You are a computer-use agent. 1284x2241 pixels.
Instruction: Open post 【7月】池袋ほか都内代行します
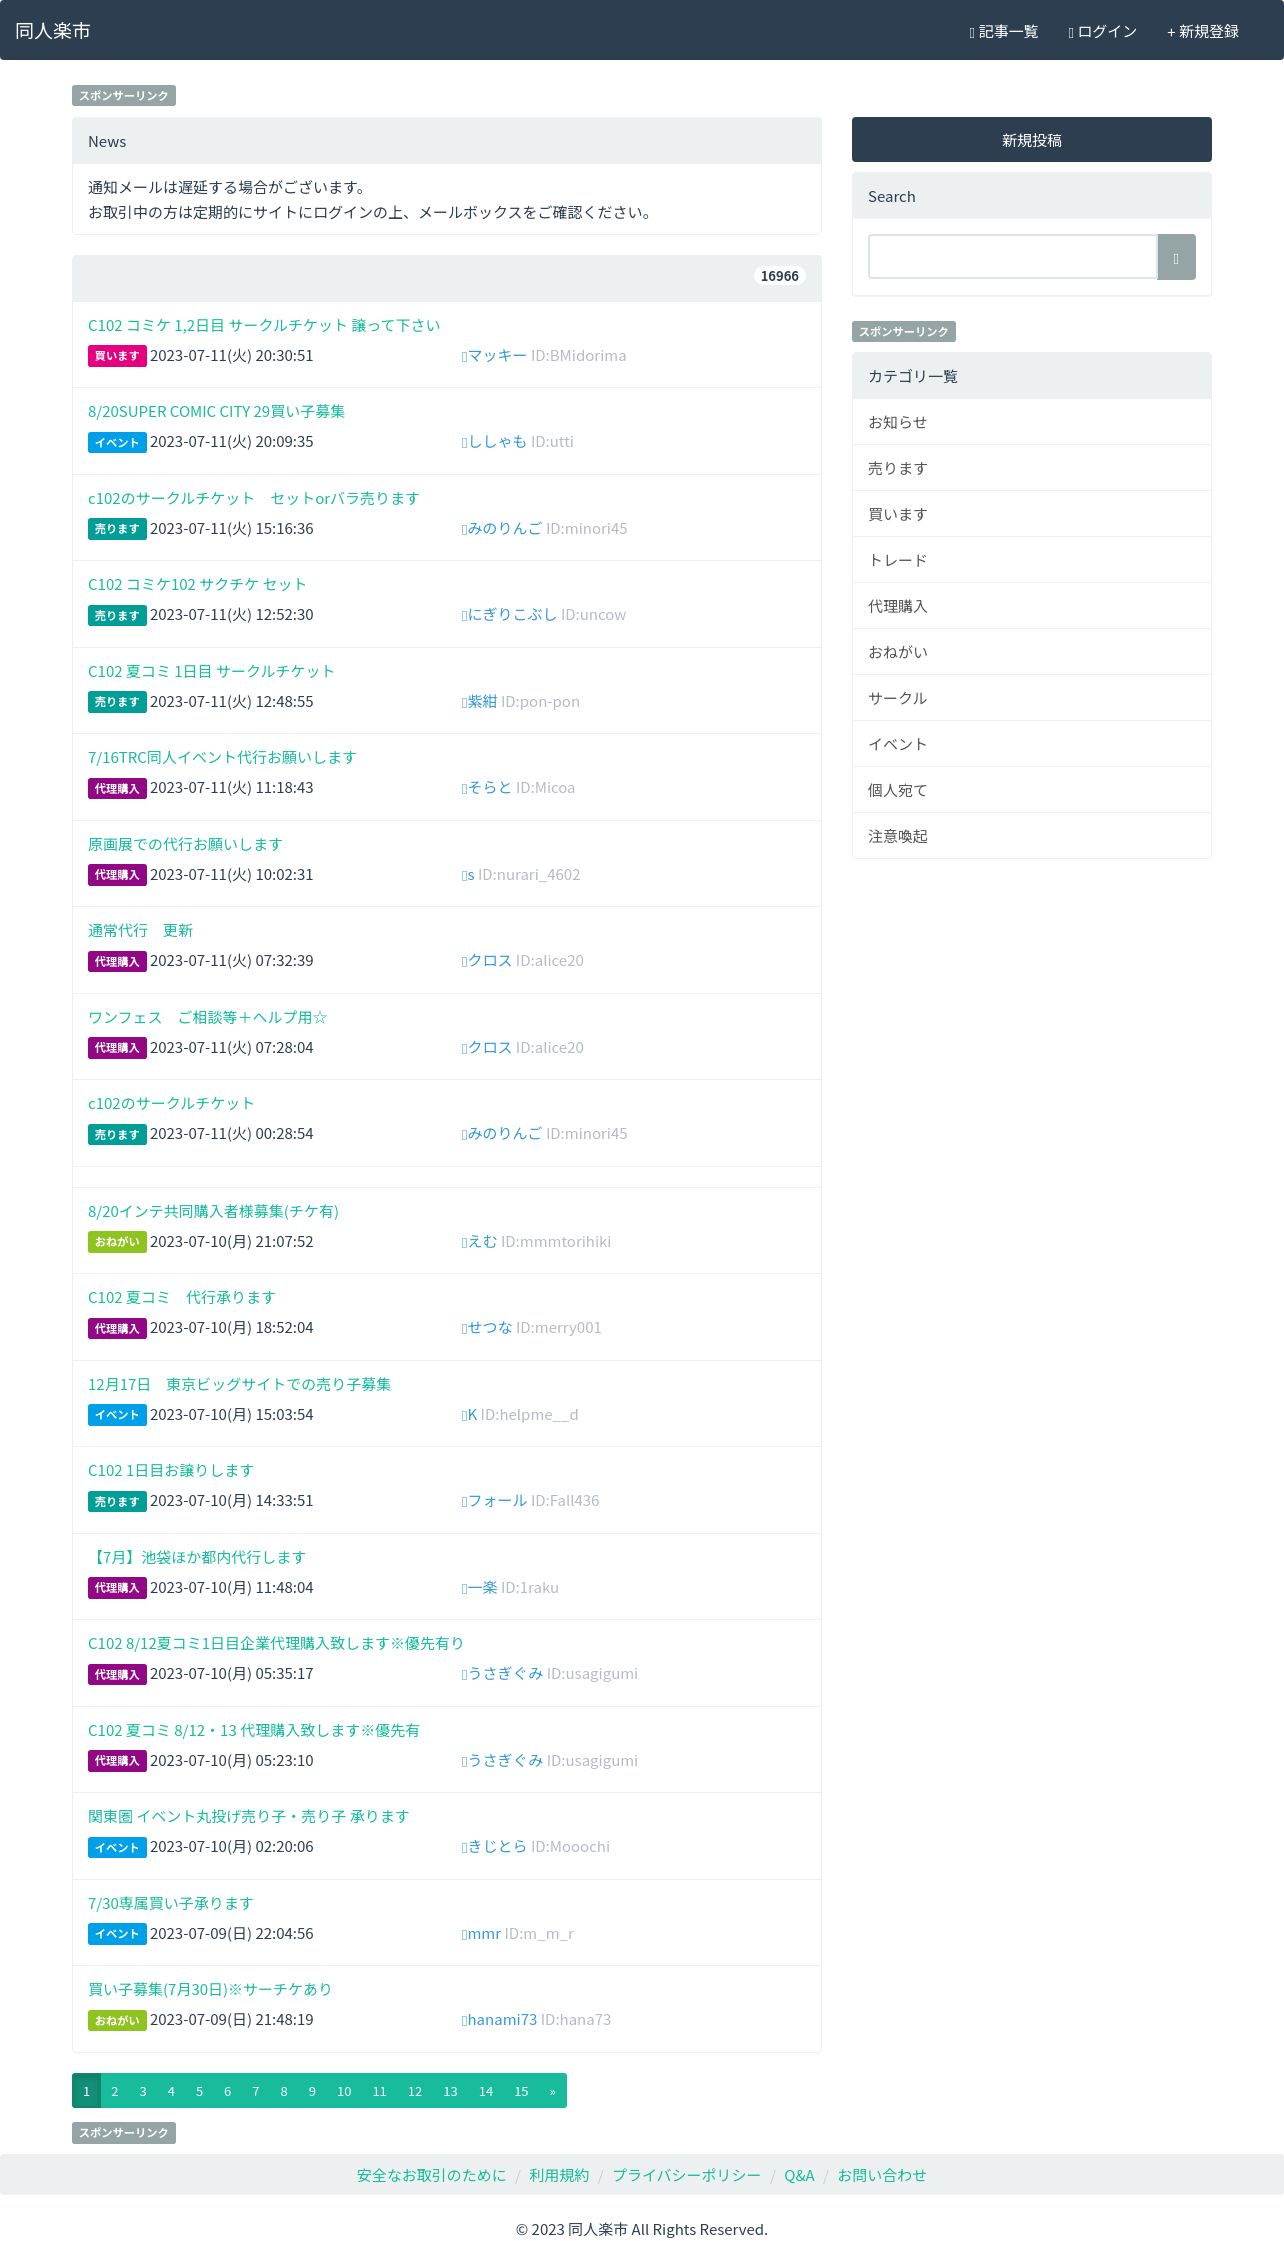(x=197, y=1557)
